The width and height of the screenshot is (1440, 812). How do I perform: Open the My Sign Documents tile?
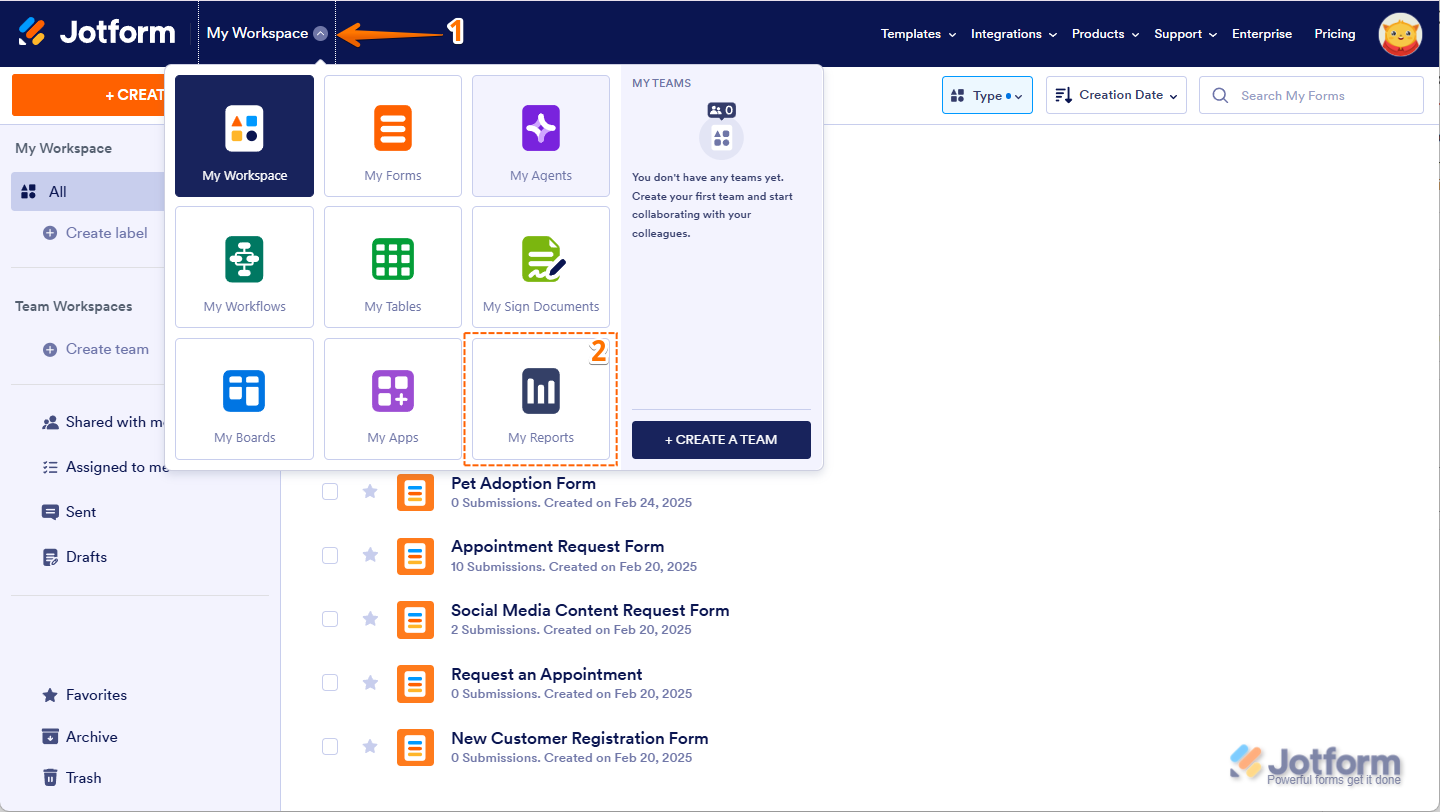pyautogui.click(x=541, y=267)
